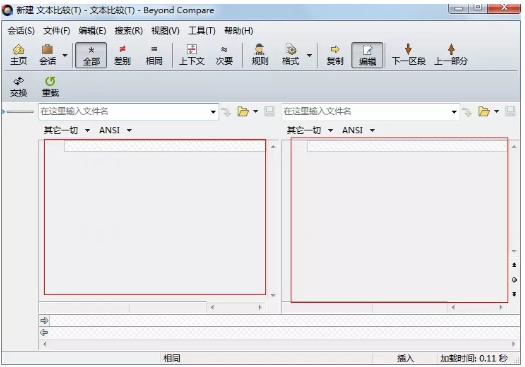Open the 编辑(E) menu
Viewport: 525px width, 367px height.
point(92,31)
